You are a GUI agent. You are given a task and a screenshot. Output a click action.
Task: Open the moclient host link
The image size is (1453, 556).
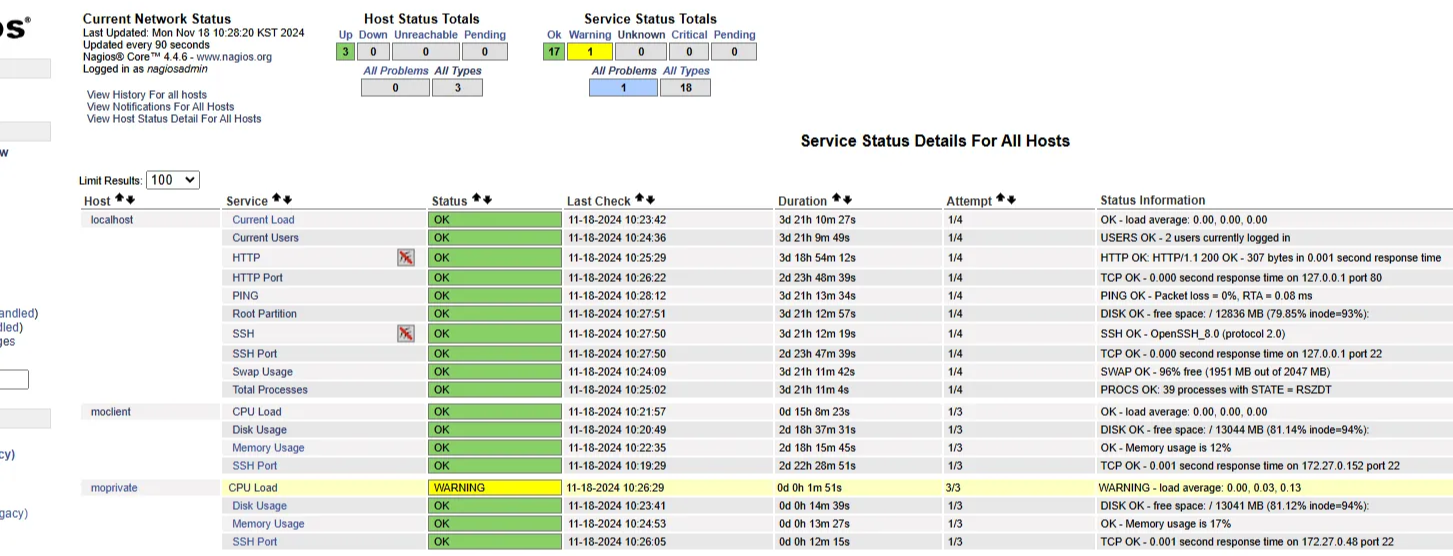tap(111, 412)
